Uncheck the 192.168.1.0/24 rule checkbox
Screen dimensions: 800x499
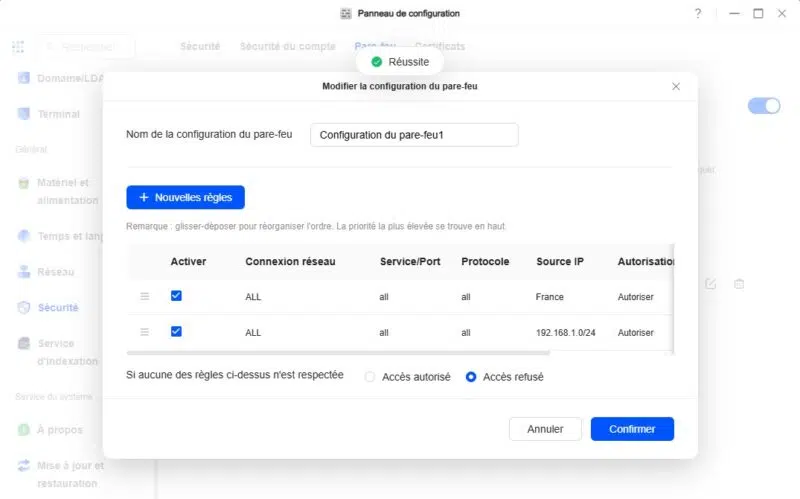[176, 331]
